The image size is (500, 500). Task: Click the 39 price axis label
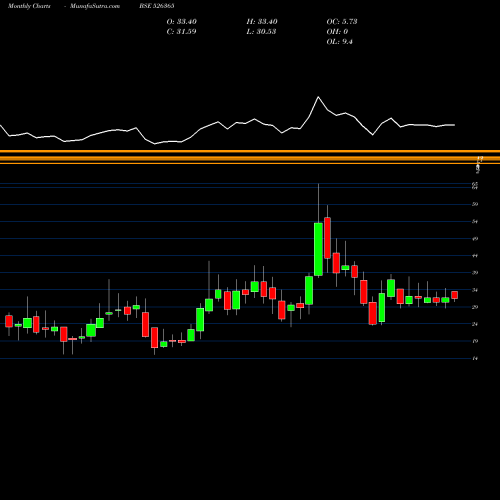pyautogui.click(x=475, y=273)
